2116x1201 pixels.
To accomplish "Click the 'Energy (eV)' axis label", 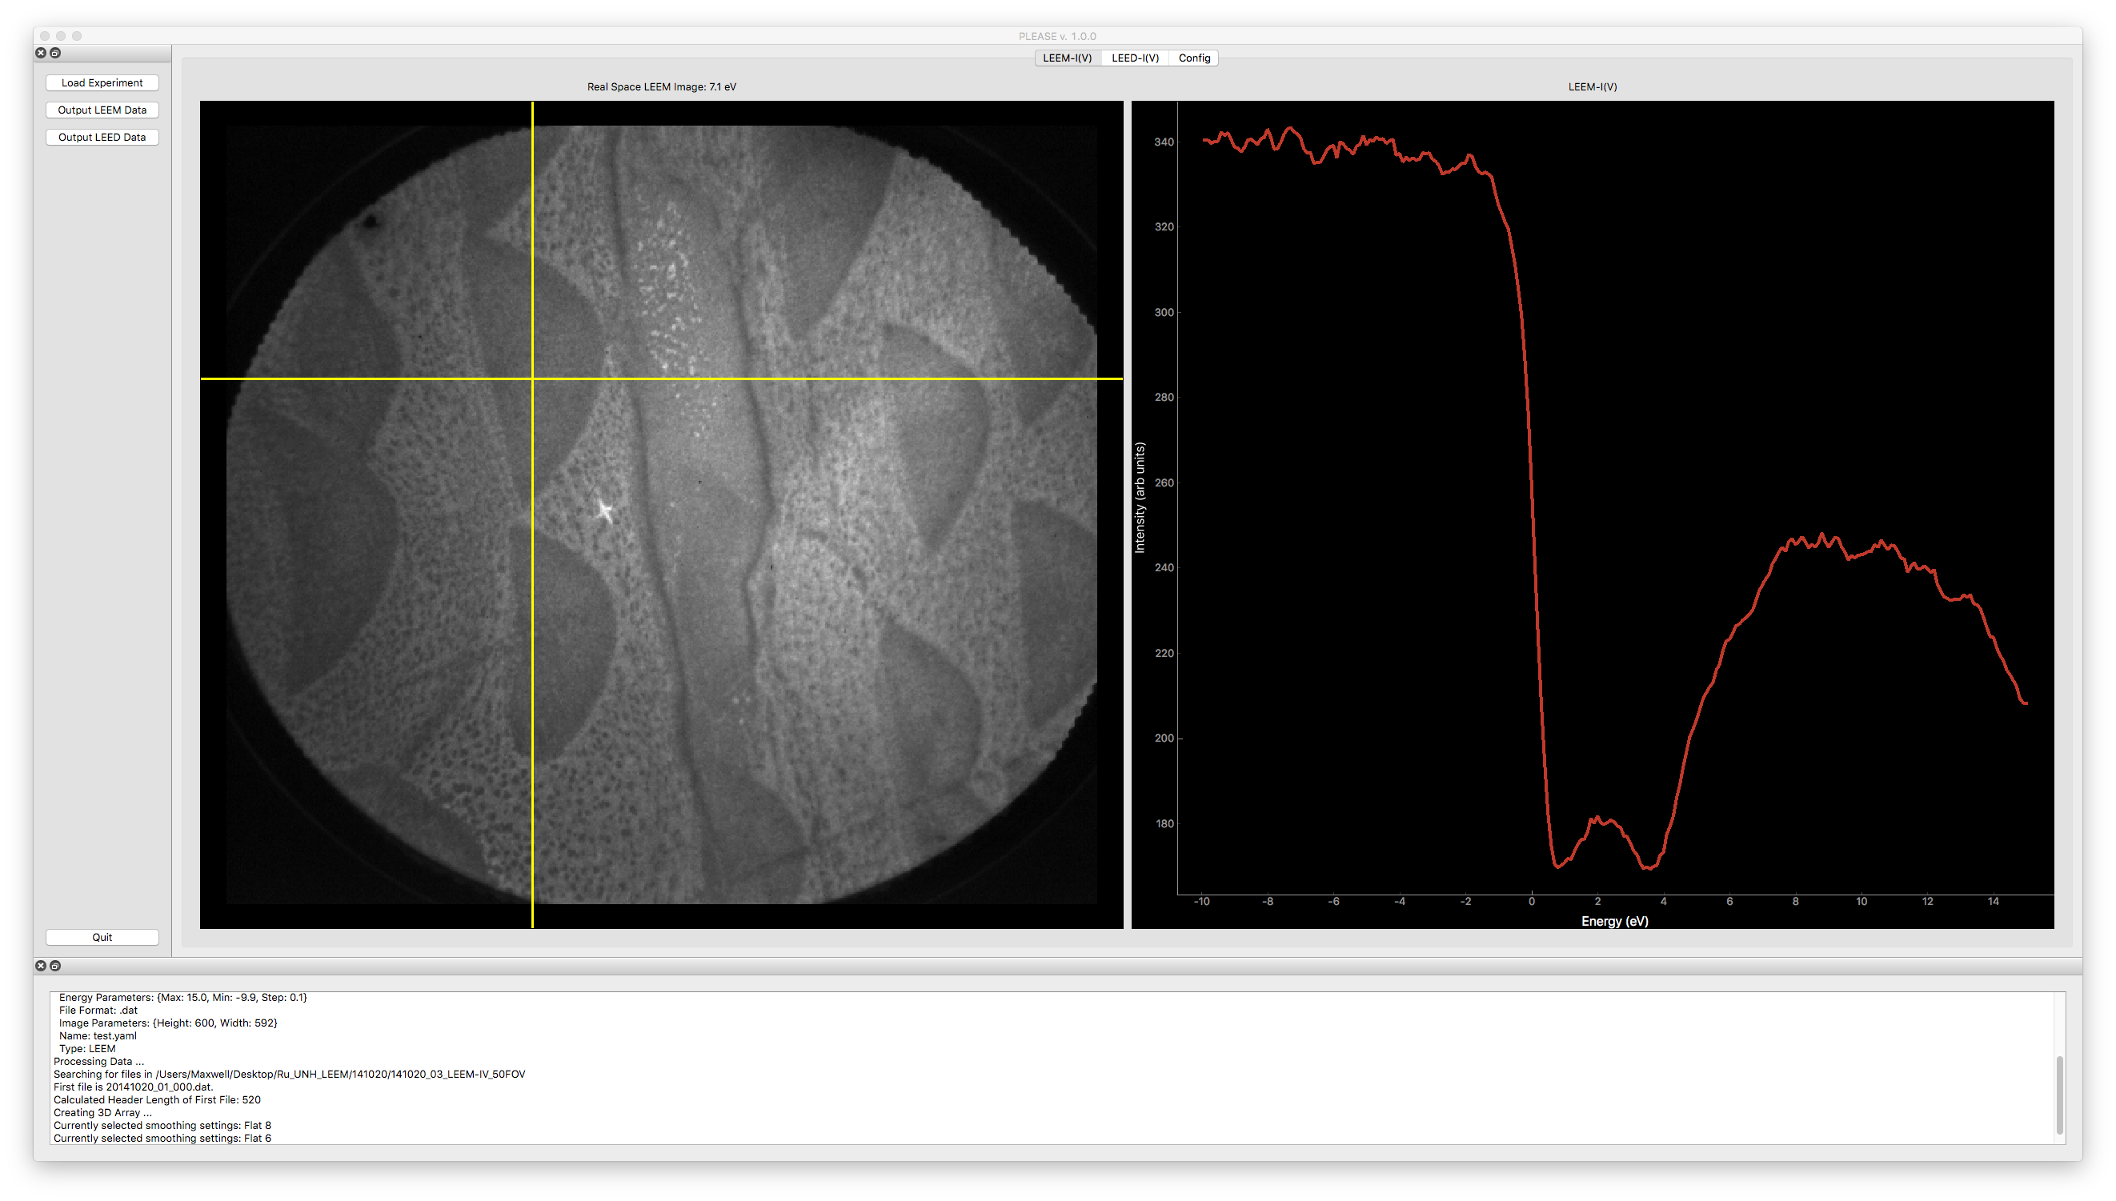I will pos(1614,921).
